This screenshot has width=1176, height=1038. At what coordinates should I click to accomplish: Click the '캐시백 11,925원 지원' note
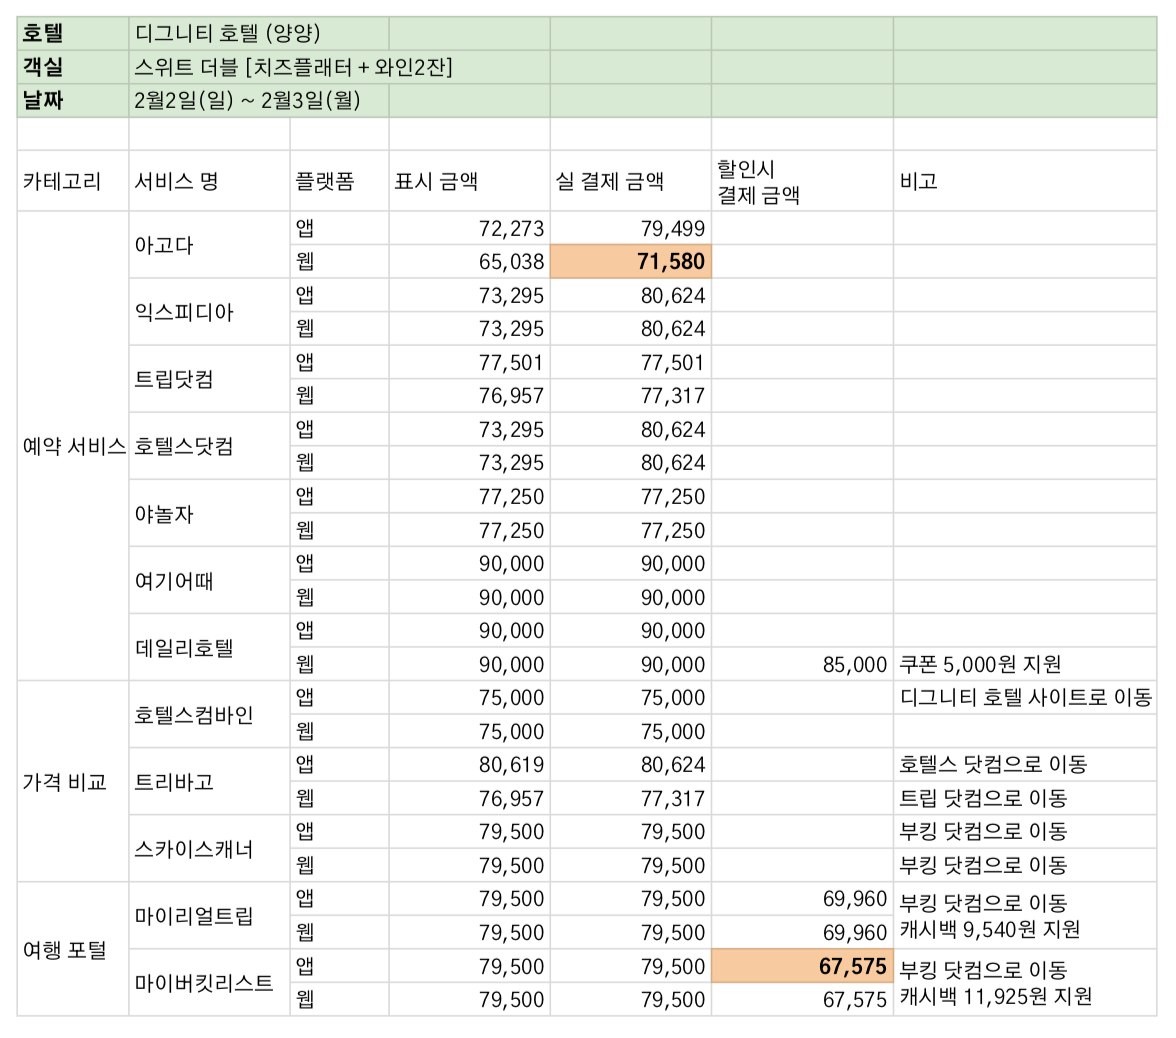pos(996,997)
